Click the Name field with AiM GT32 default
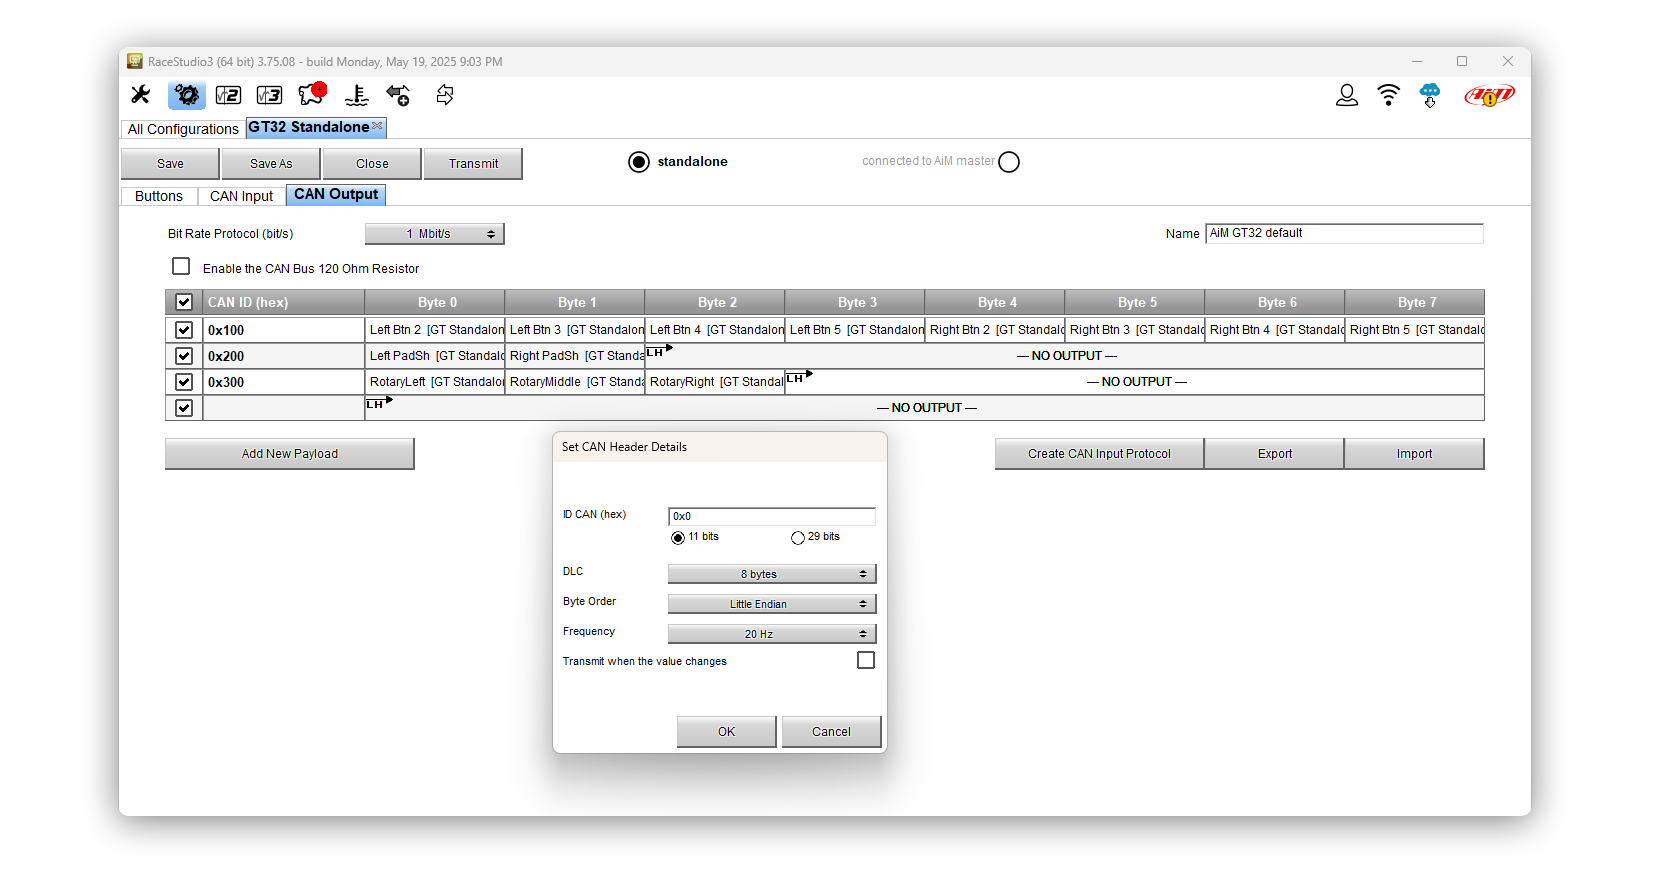 [x=1344, y=233]
